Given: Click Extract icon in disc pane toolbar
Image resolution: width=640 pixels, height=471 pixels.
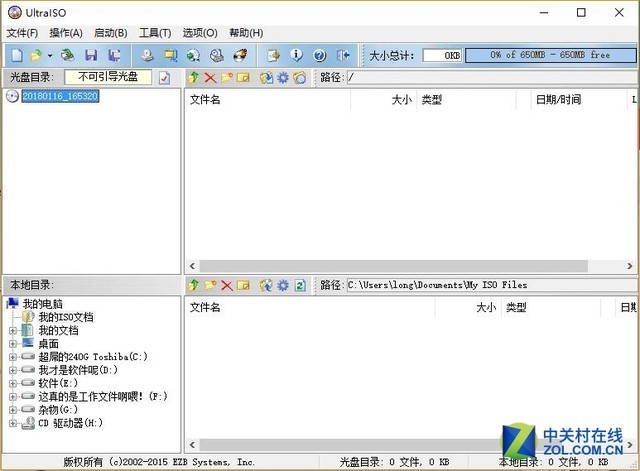Looking at the screenshot, I should [266, 78].
